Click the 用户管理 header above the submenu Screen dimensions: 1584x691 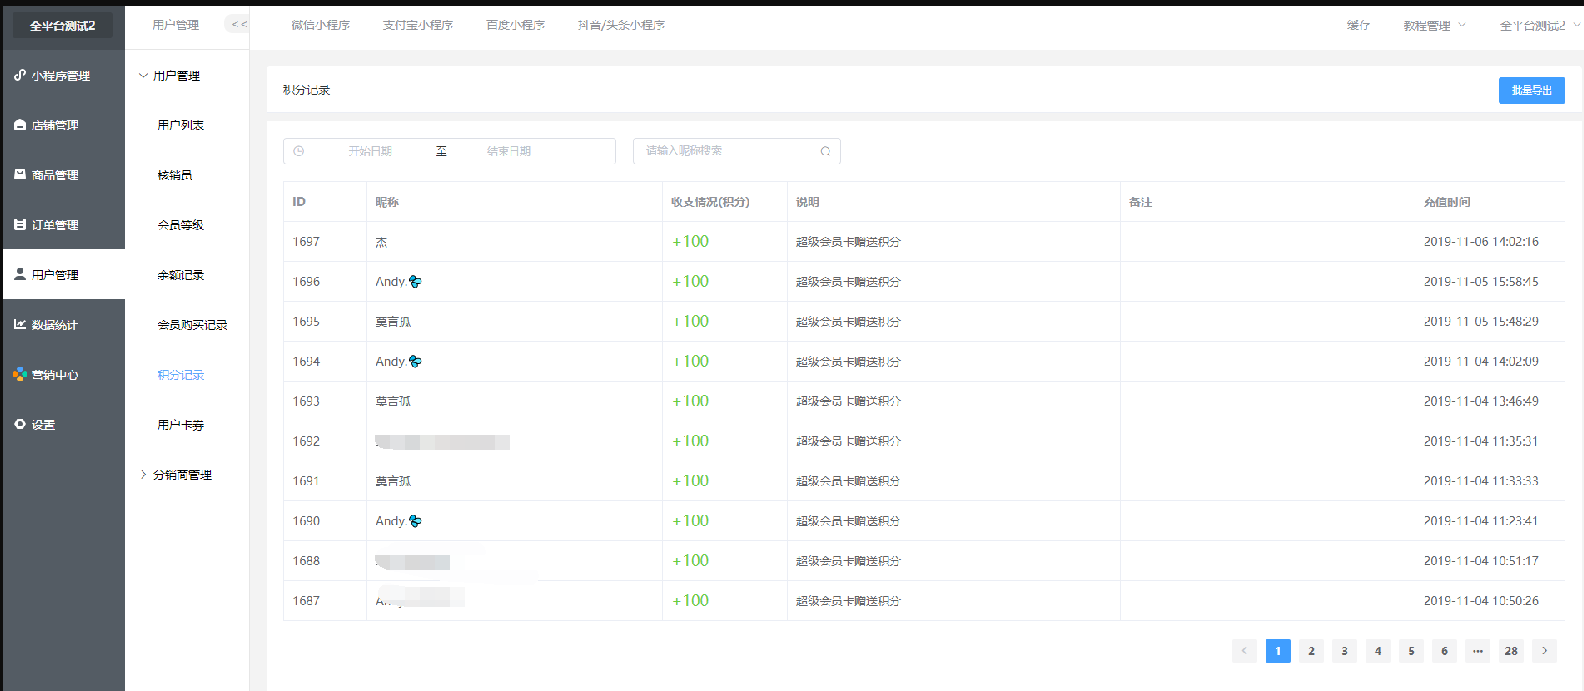175,25
